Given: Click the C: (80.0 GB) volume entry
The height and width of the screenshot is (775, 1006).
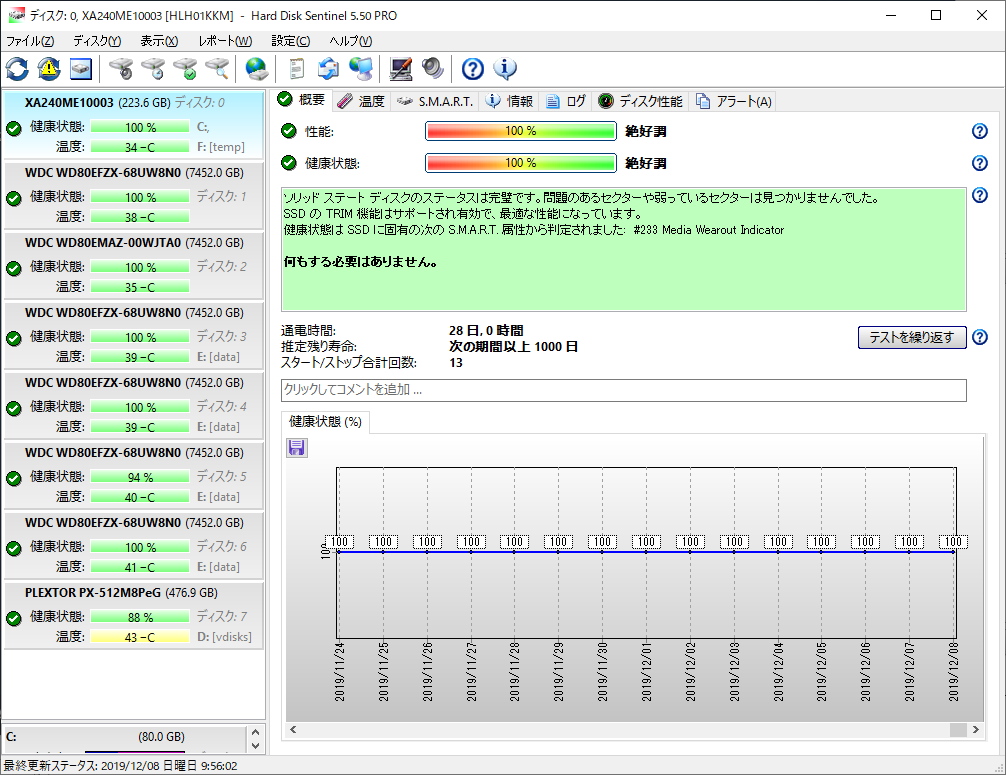Looking at the screenshot, I should click(124, 737).
